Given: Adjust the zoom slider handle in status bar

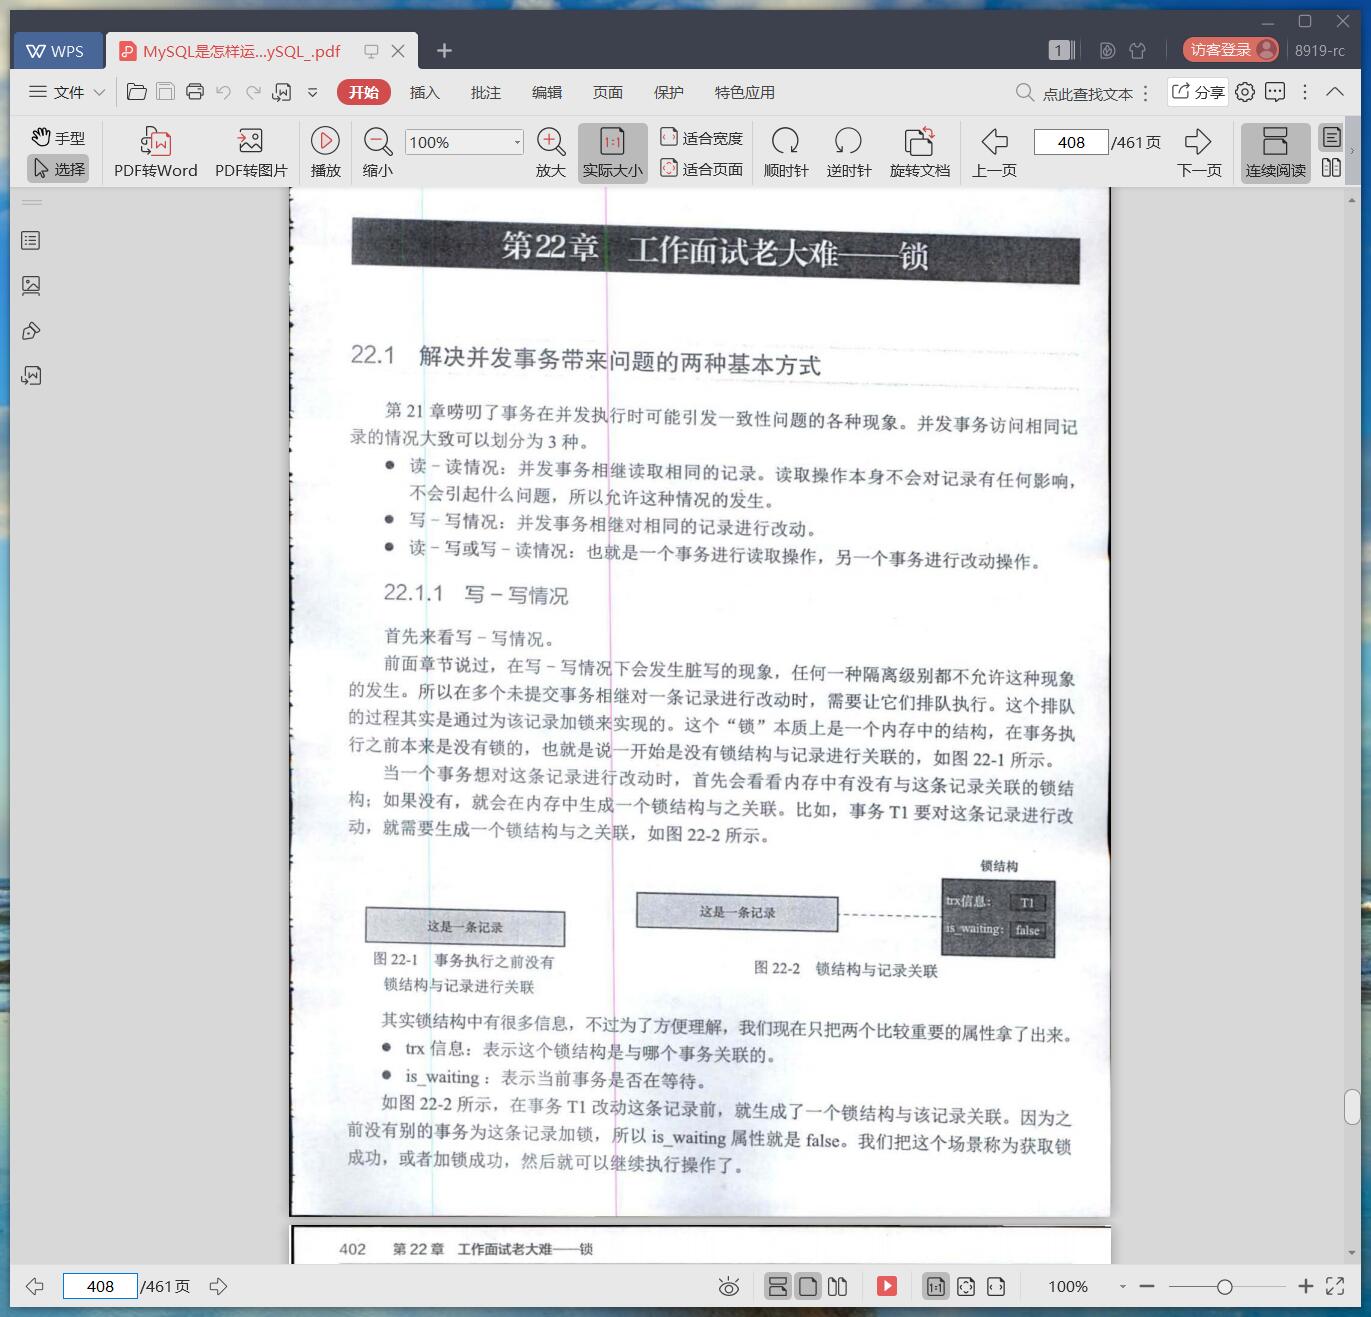Looking at the screenshot, I should click(1224, 1287).
